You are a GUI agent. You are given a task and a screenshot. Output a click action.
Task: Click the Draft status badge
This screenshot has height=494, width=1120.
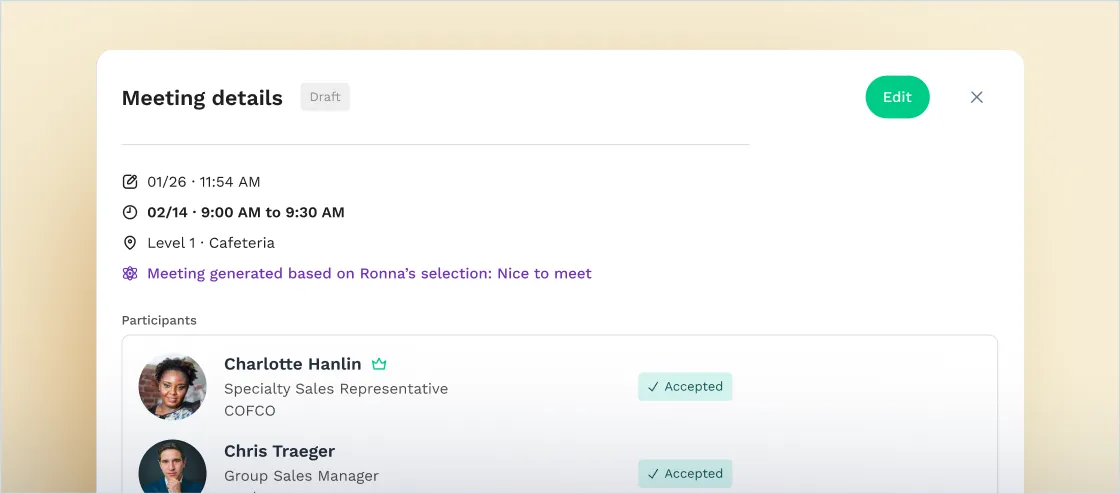325,97
